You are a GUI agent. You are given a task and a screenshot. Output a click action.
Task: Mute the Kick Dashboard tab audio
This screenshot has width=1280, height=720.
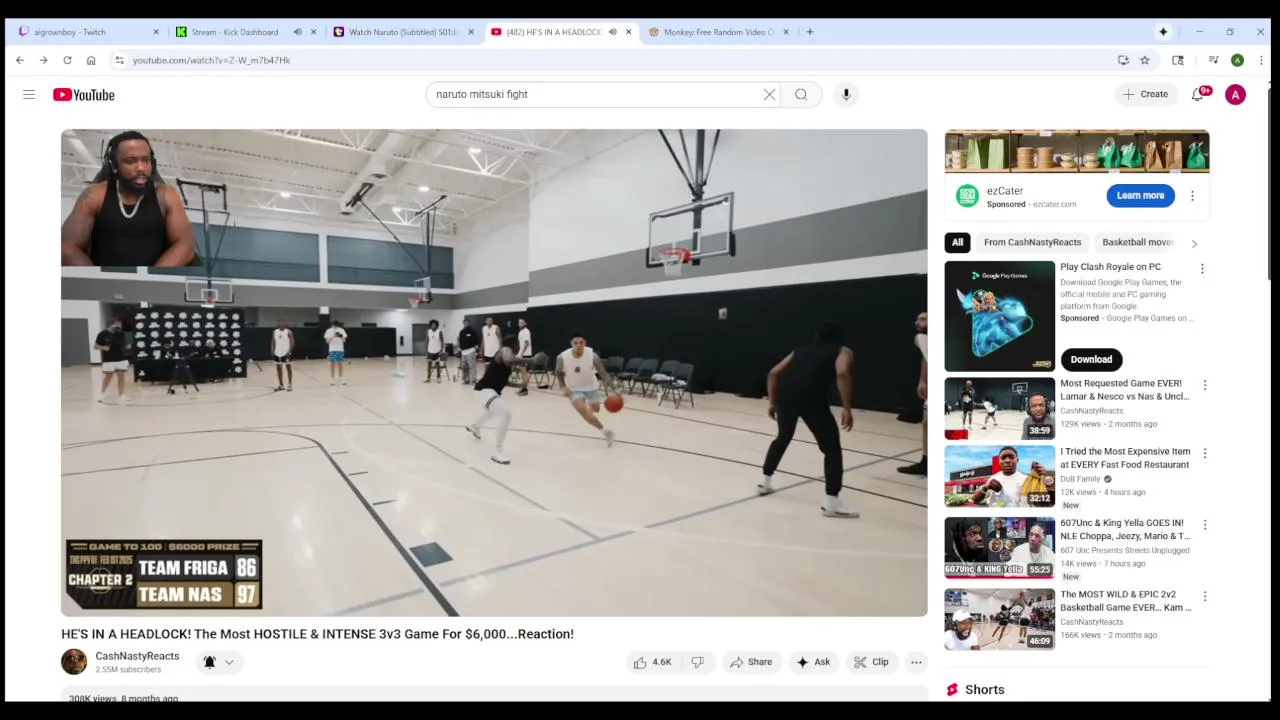tap(297, 32)
